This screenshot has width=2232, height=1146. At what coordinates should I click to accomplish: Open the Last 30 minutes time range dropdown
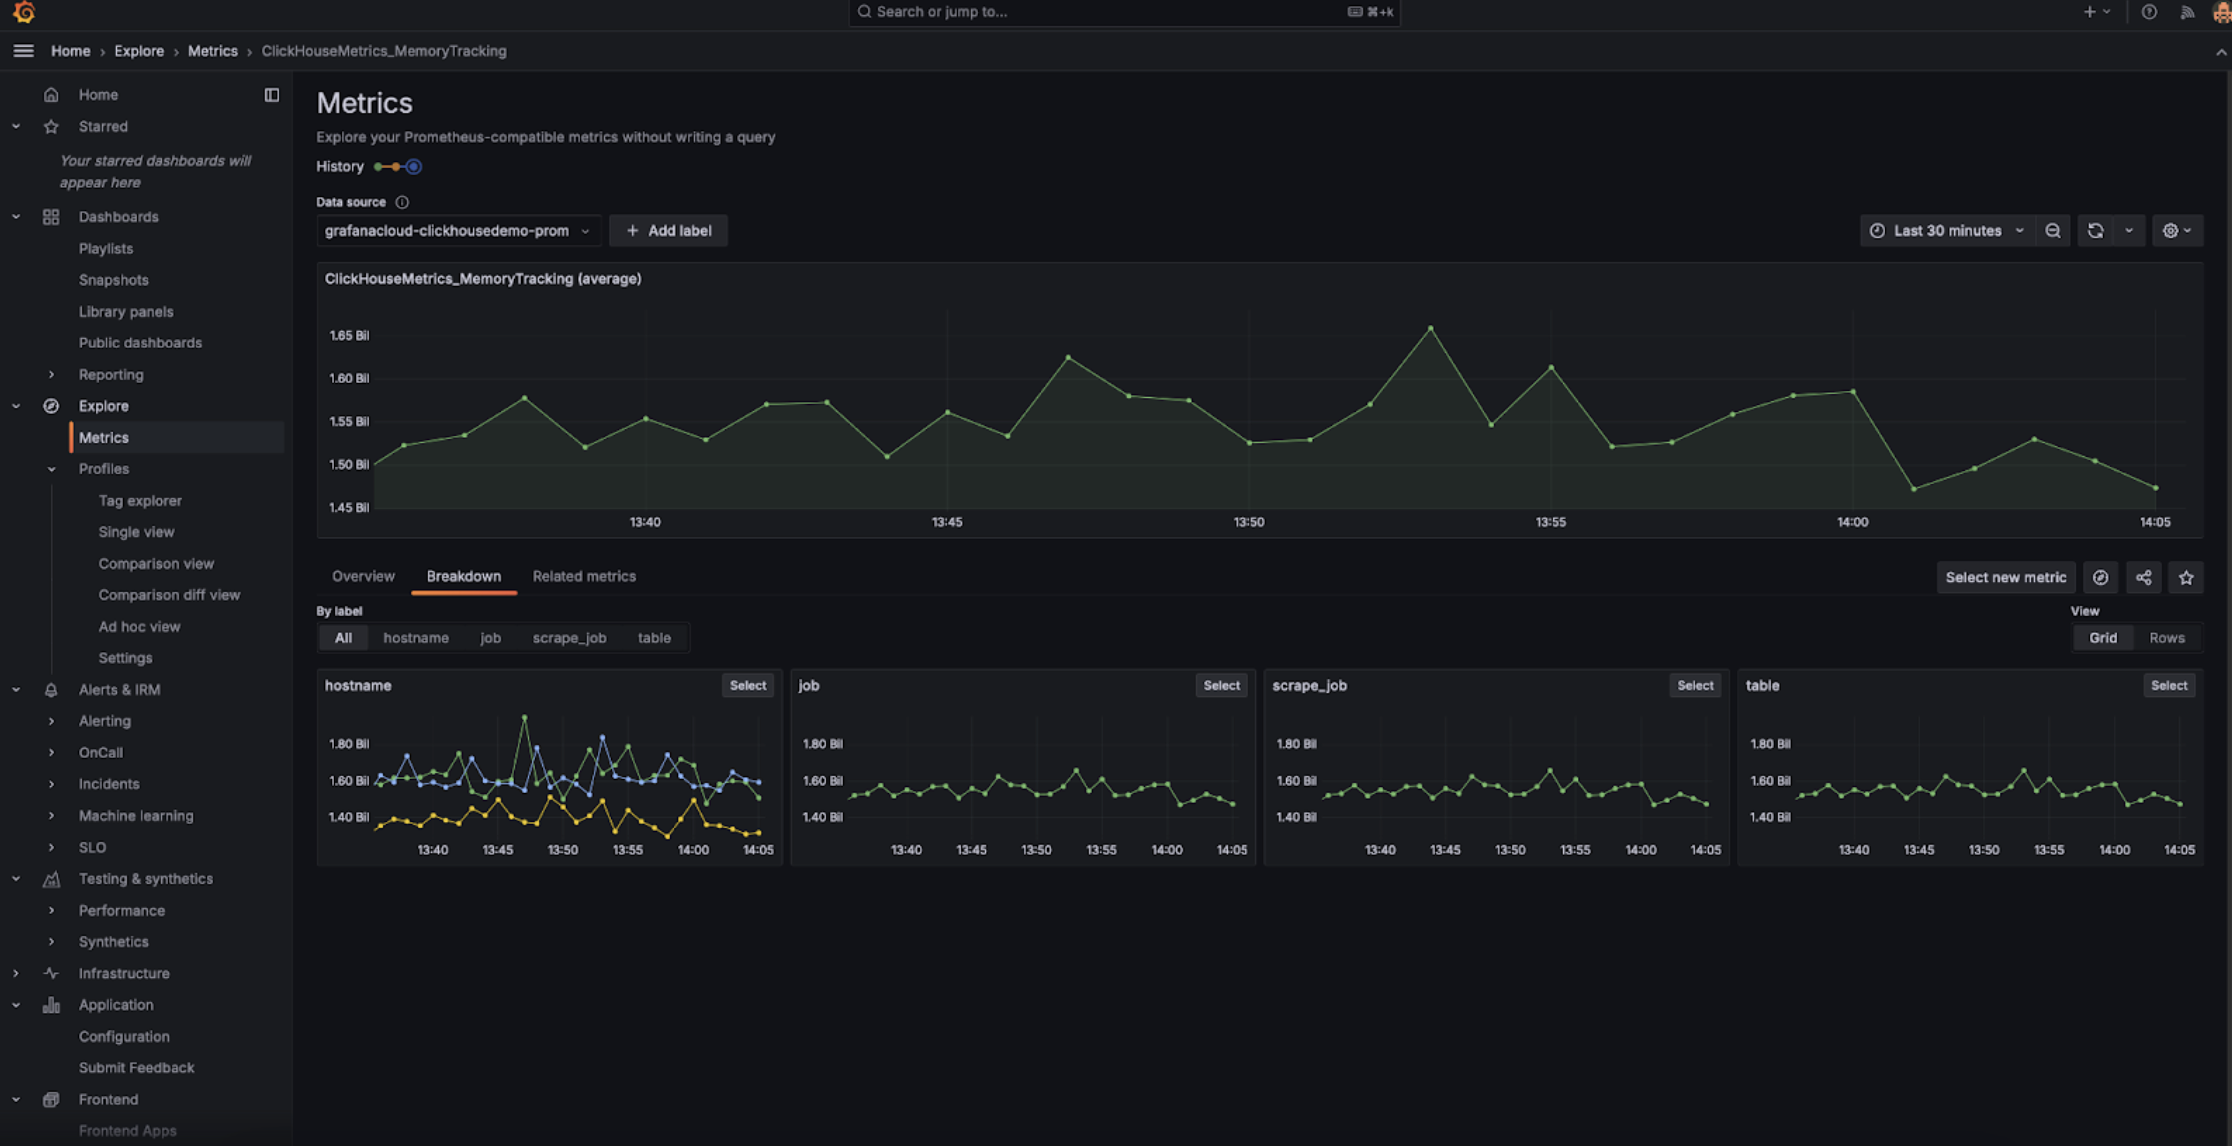pos(1946,229)
